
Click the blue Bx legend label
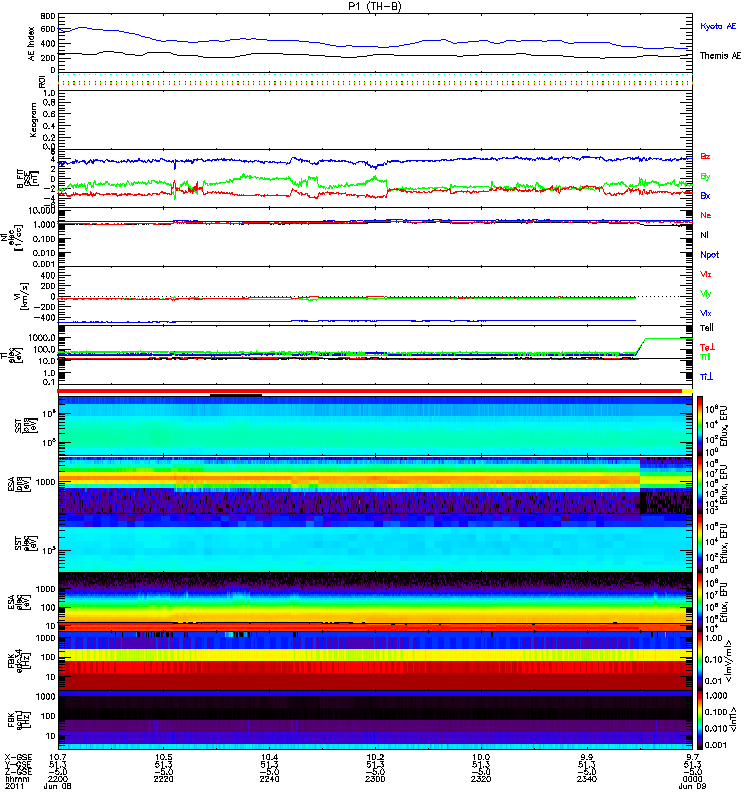[705, 195]
